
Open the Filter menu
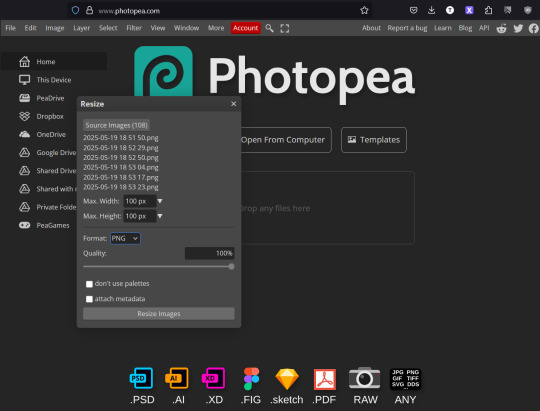[134, 28]
